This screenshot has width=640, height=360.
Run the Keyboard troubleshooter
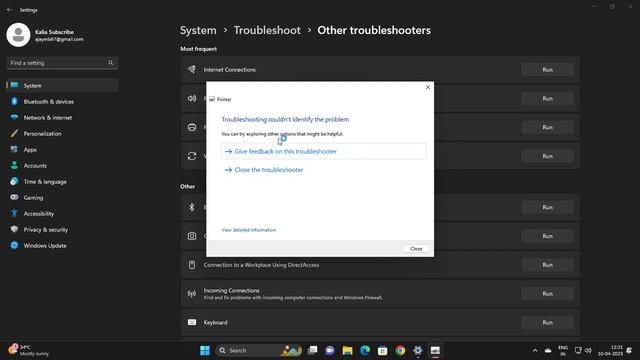[547, 322]
